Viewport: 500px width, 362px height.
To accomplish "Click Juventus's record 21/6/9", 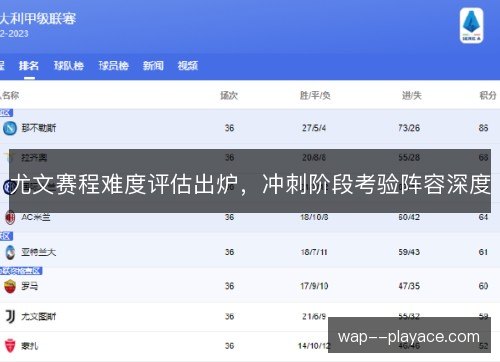I will pyautogui.click(x=314, y=316).
